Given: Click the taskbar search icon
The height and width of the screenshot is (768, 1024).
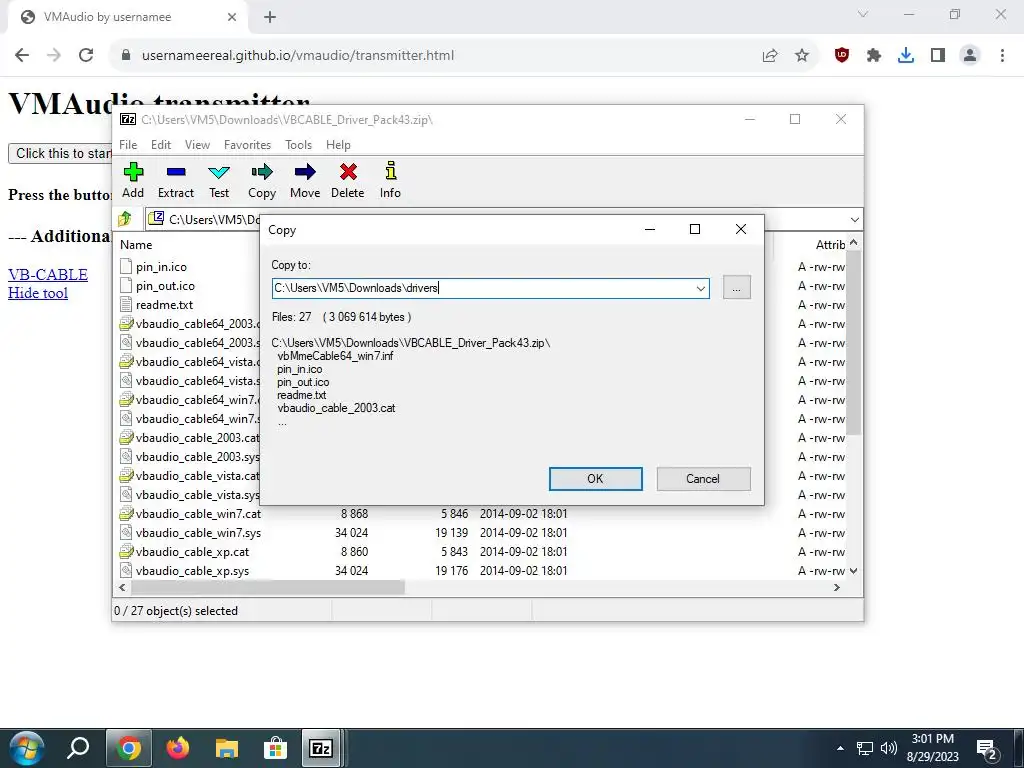Looking at the screenshot, I should coord(78,748).
